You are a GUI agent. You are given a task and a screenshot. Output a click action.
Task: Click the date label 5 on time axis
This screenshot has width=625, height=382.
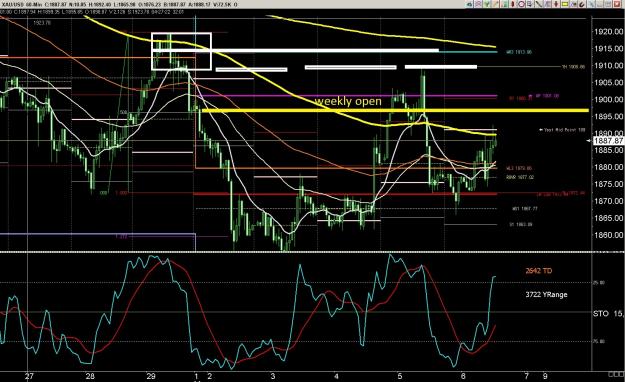tap(399, 376)
